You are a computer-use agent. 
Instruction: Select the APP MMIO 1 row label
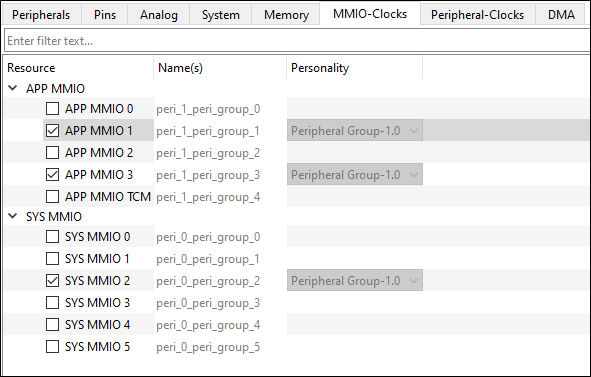(x=99, y=130)
